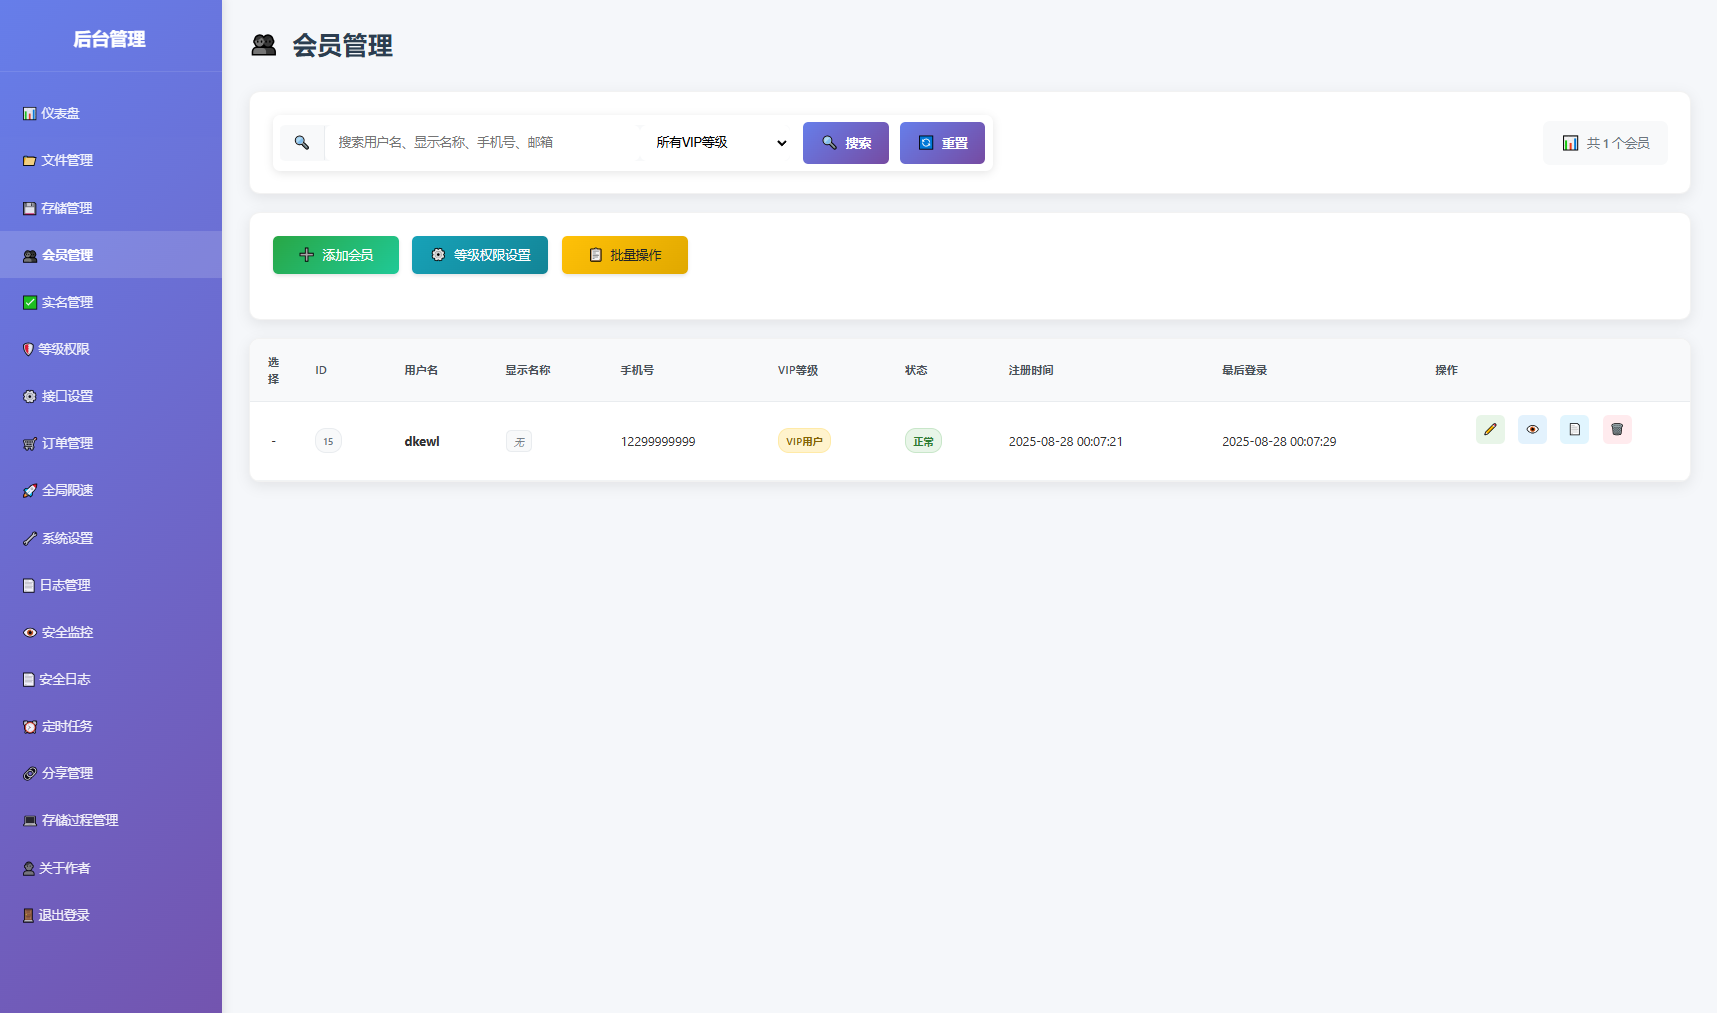This screenshot has height=1013, width=1717.
Task: View member dkewl with the eye icon
Action: pyautogui.click(x=1532, y=429)
